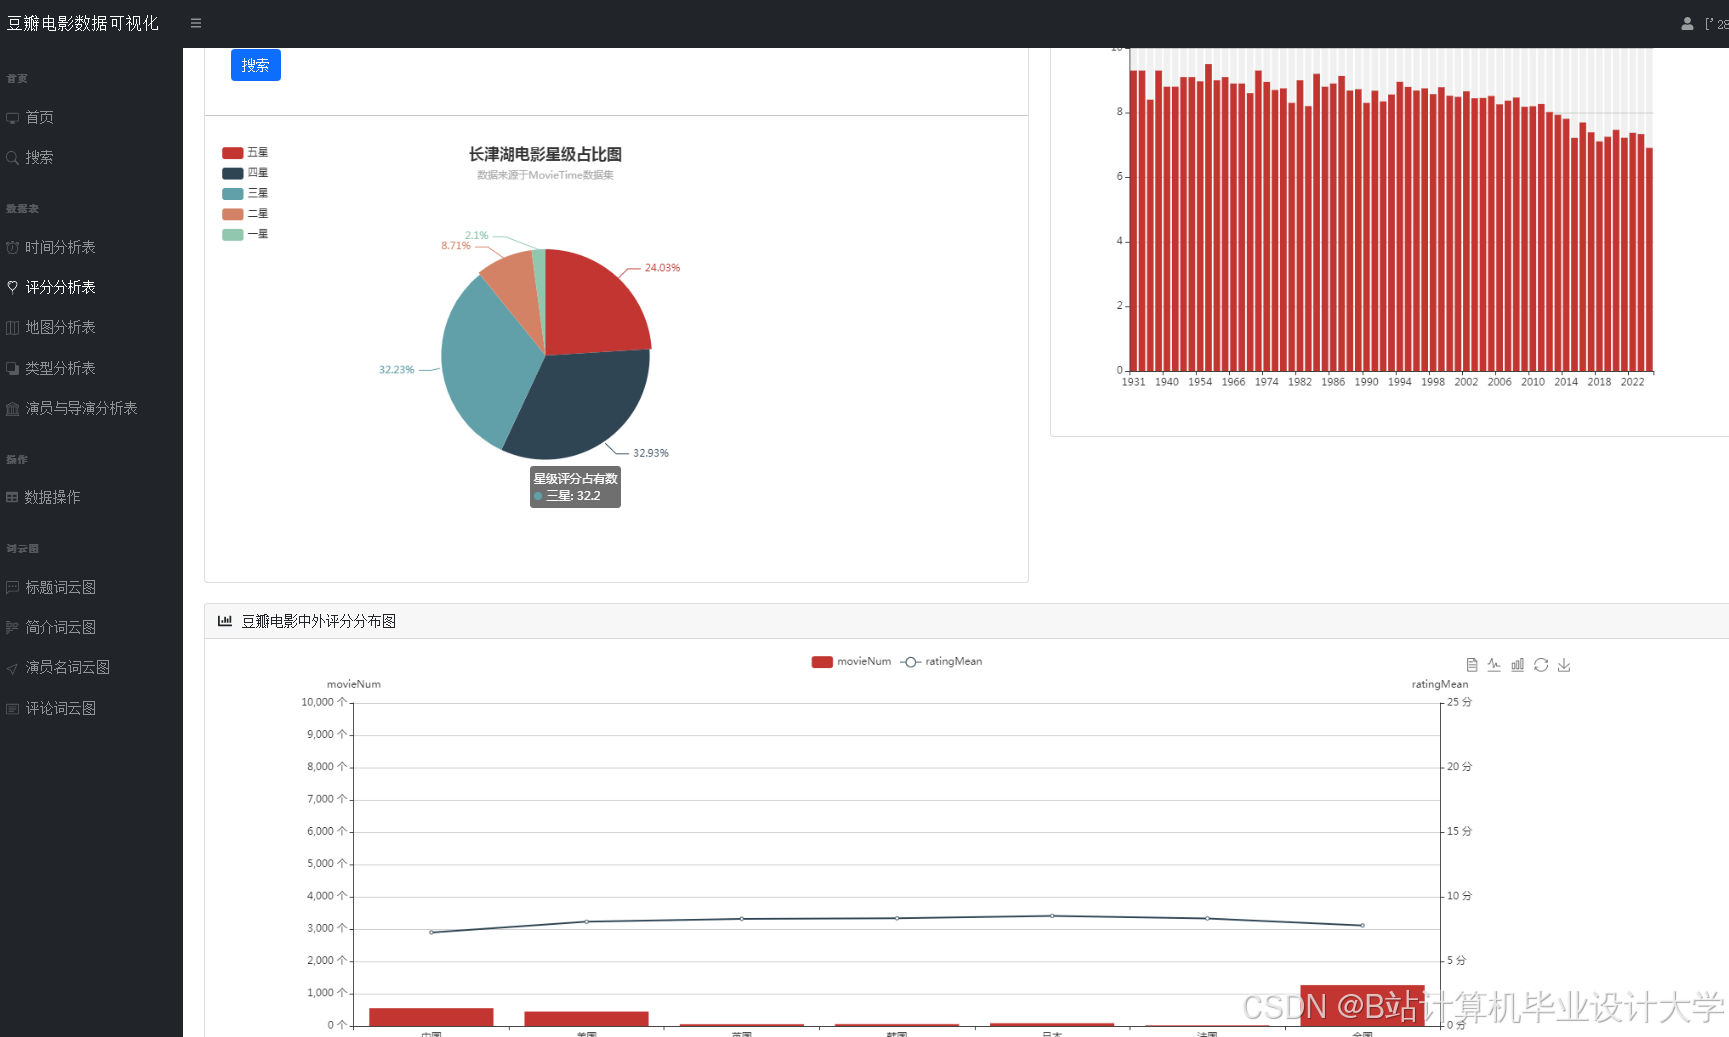Click the first red movieNum bar
This screenshot has height=1037, width=1729.
point(431,1017)
